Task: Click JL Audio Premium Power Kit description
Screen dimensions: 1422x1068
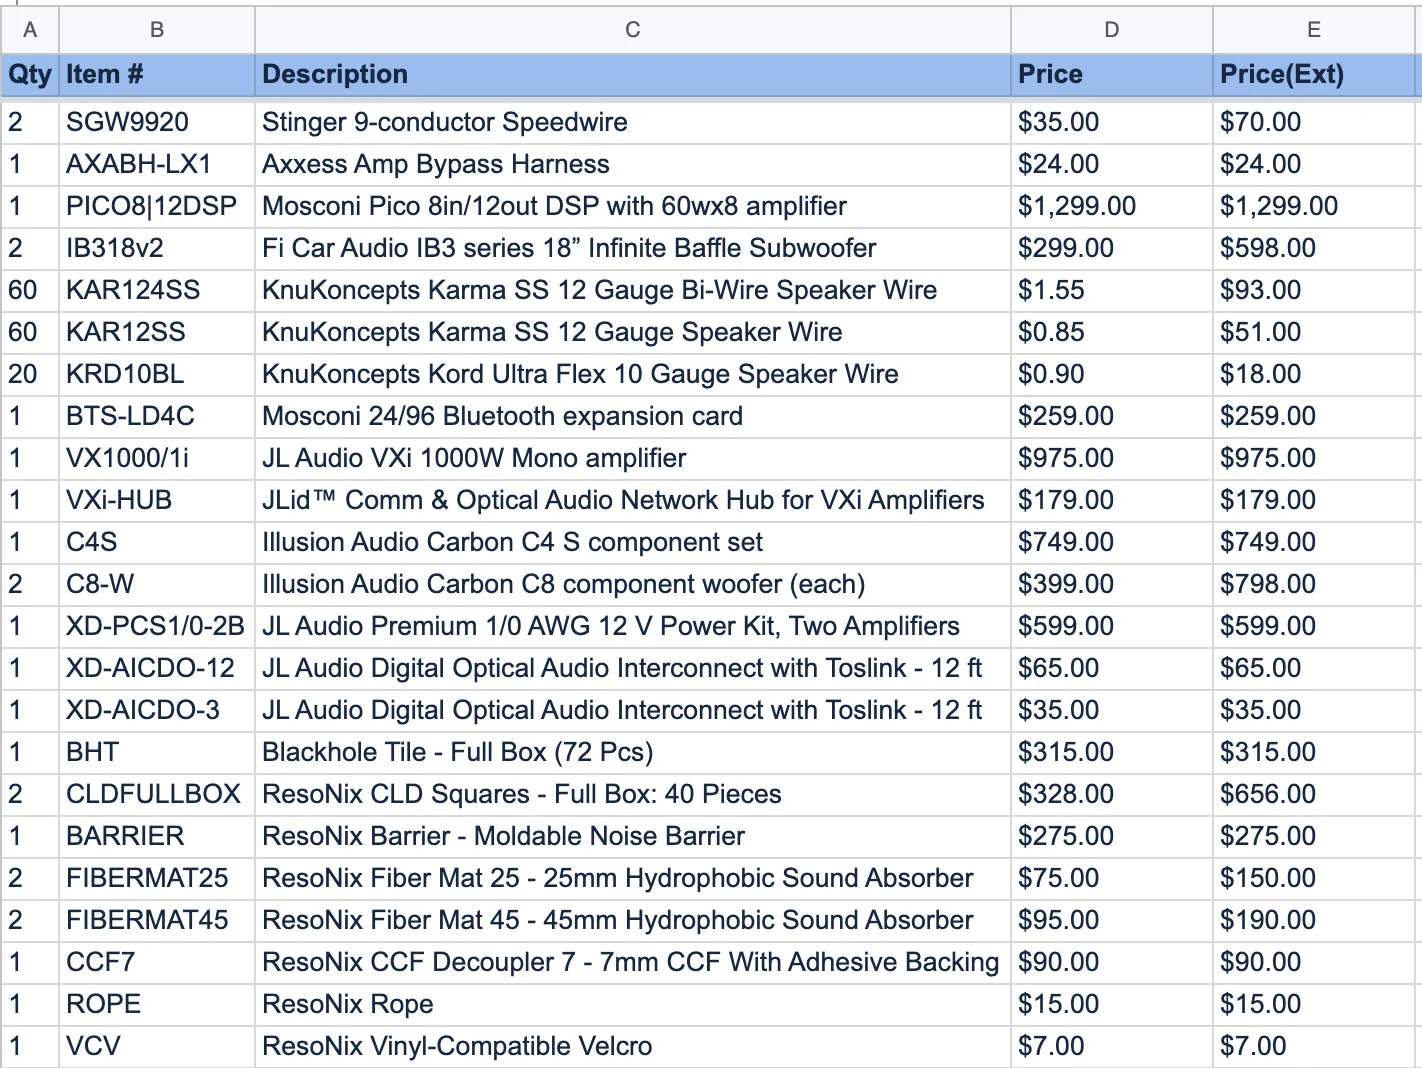Action: (633, 626)
